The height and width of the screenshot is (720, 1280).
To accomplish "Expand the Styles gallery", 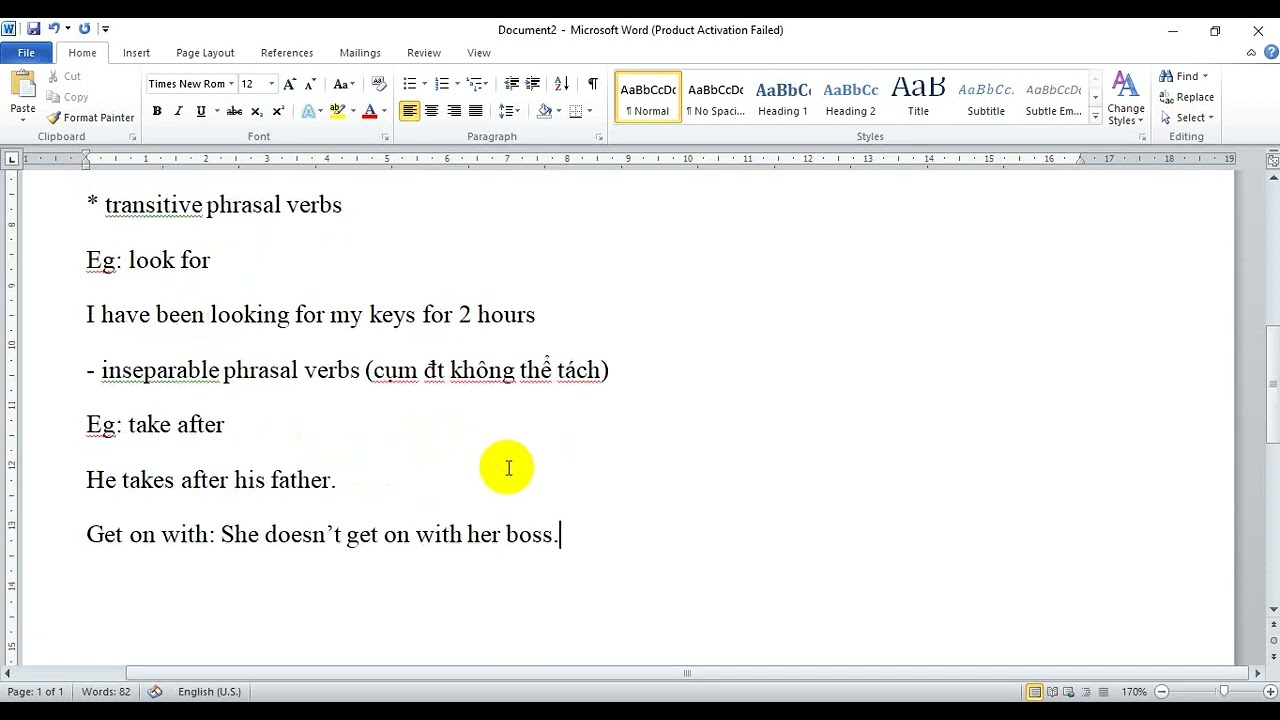I will [1096, 117].
